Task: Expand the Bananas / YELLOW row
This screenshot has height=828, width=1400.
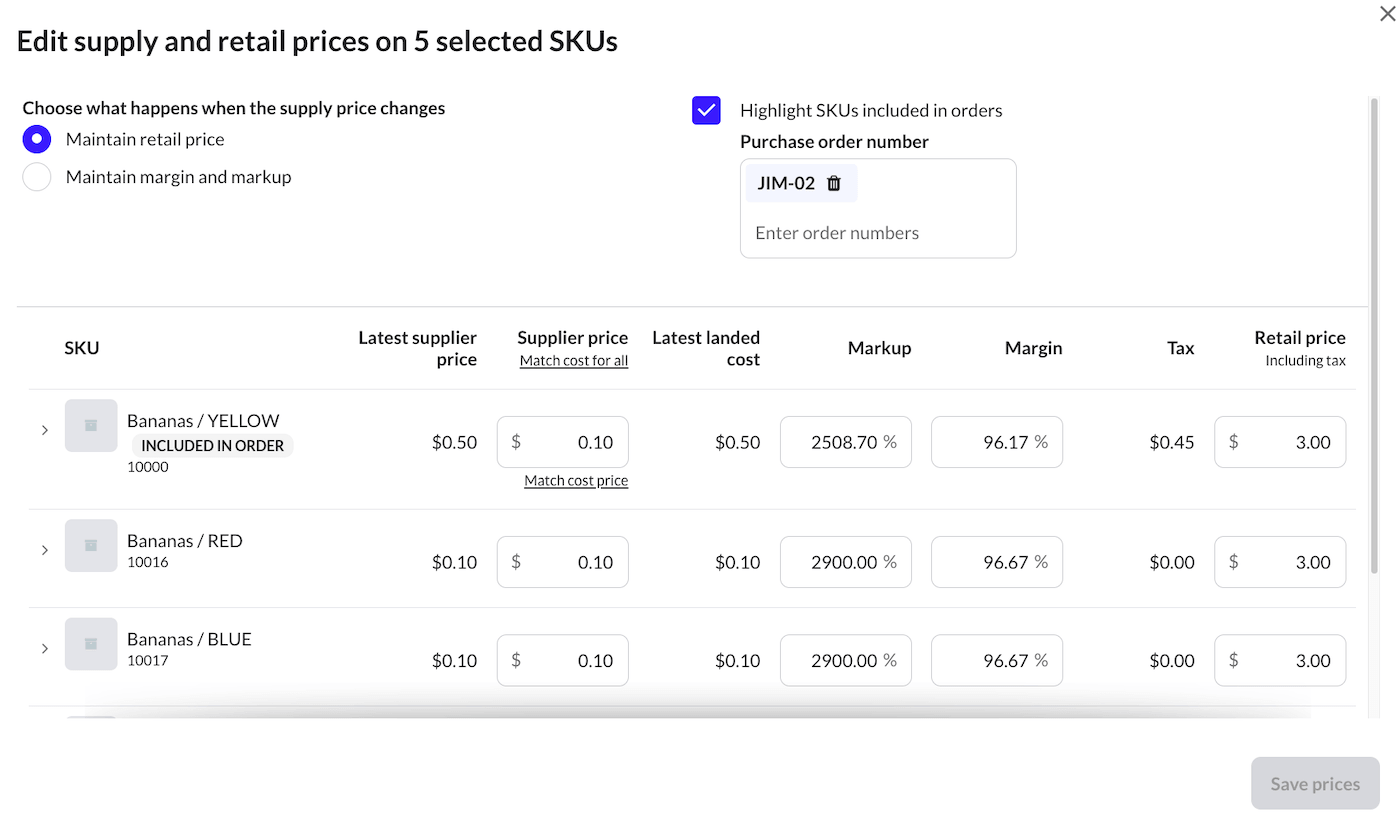Action: click(x=45, y=430)
